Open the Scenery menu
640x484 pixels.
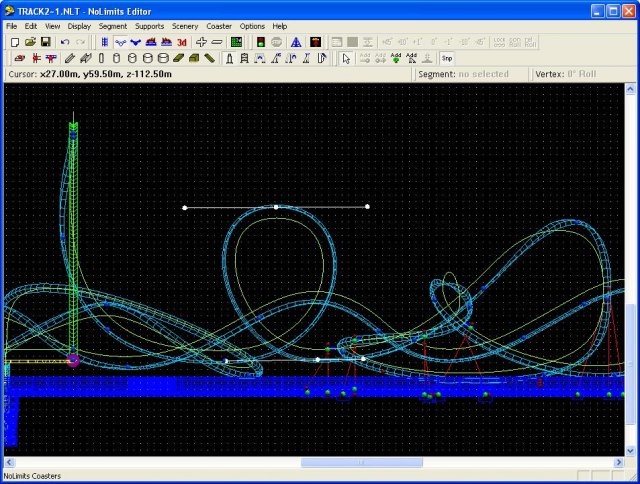[185, 25]
